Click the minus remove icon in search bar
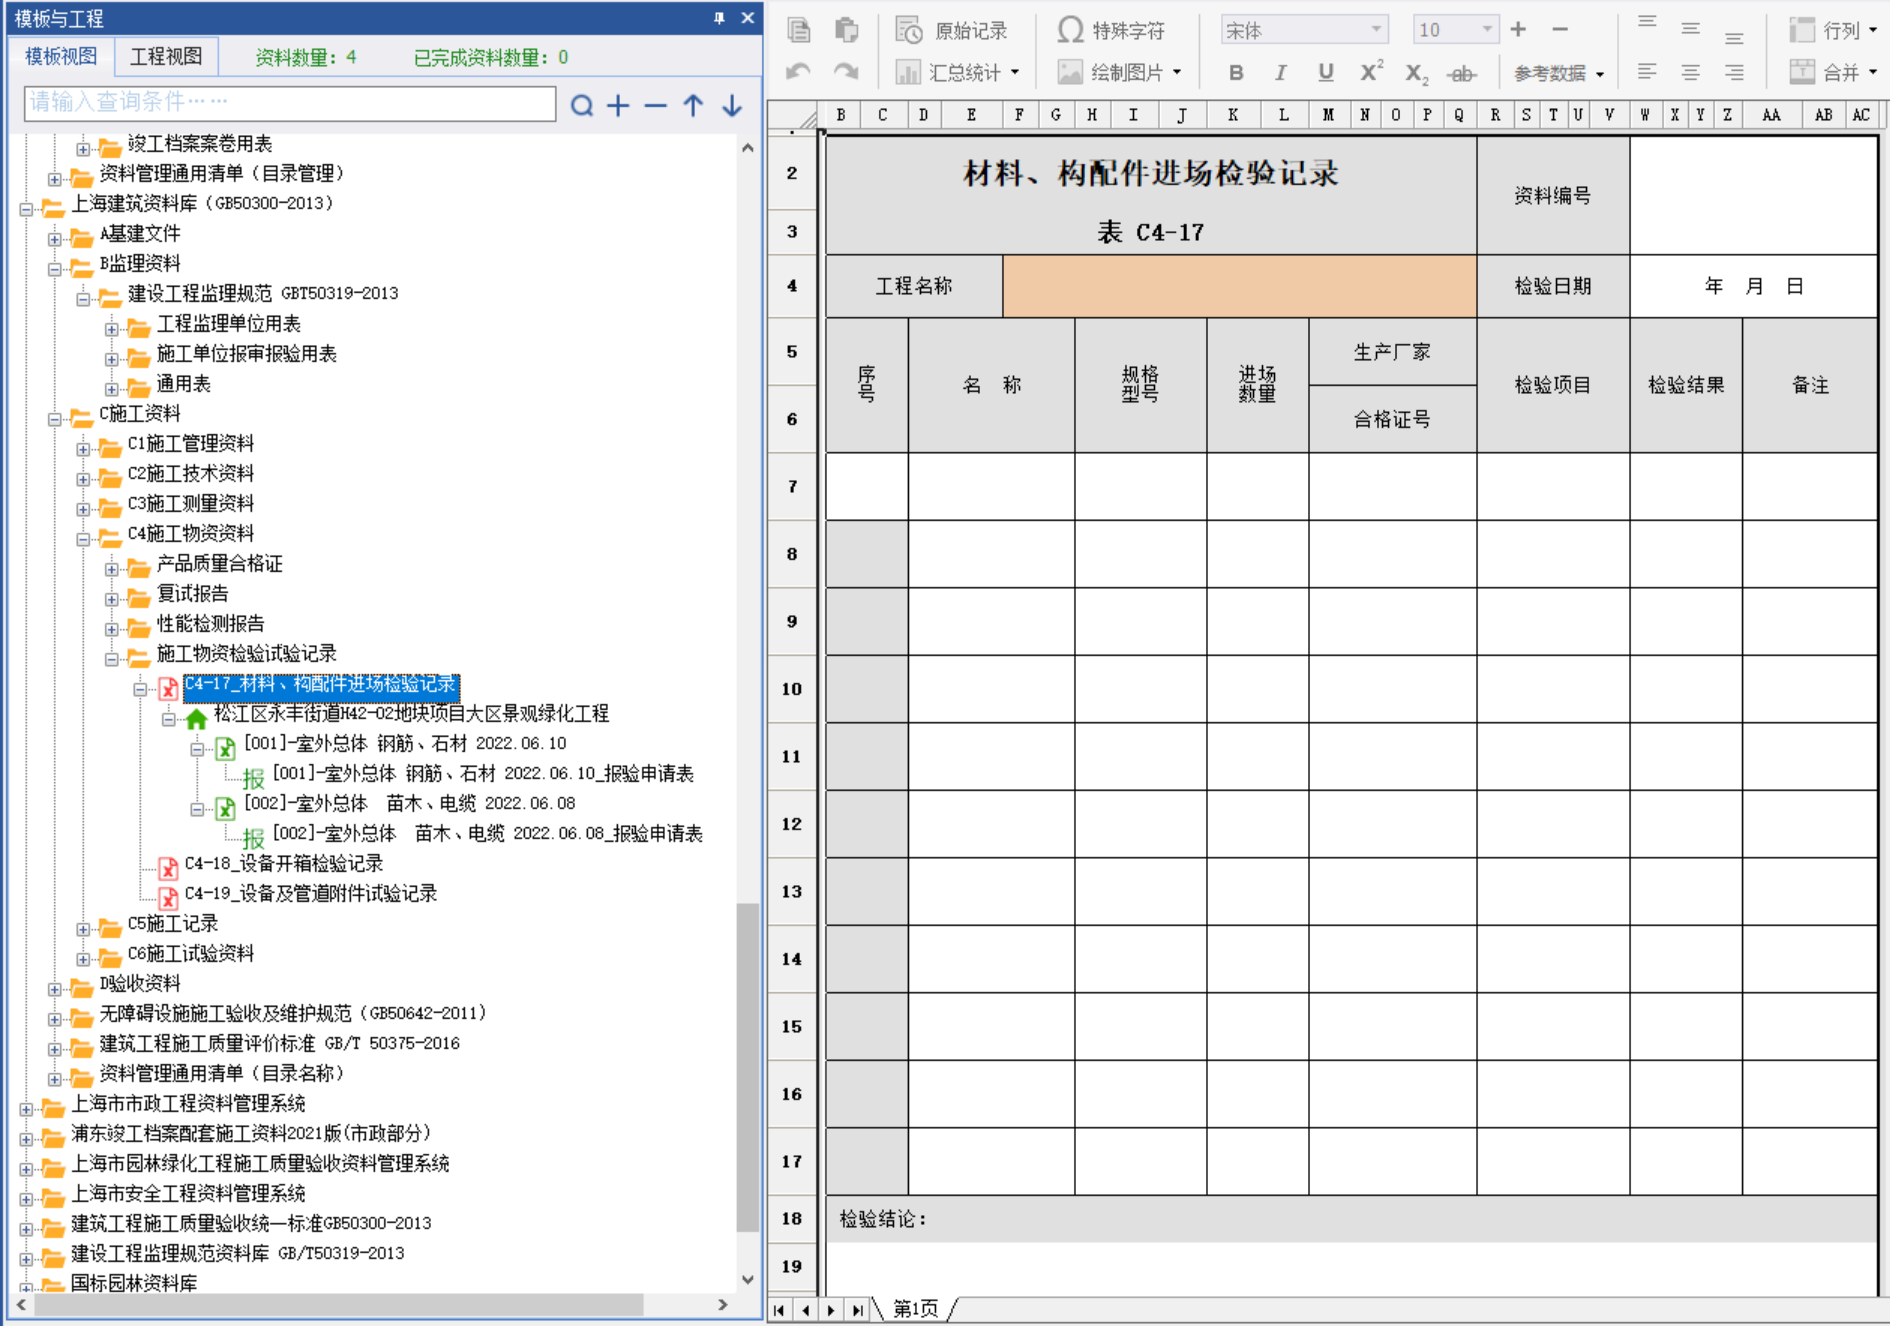1890x1326 pixels. click(x=655, y=105)
